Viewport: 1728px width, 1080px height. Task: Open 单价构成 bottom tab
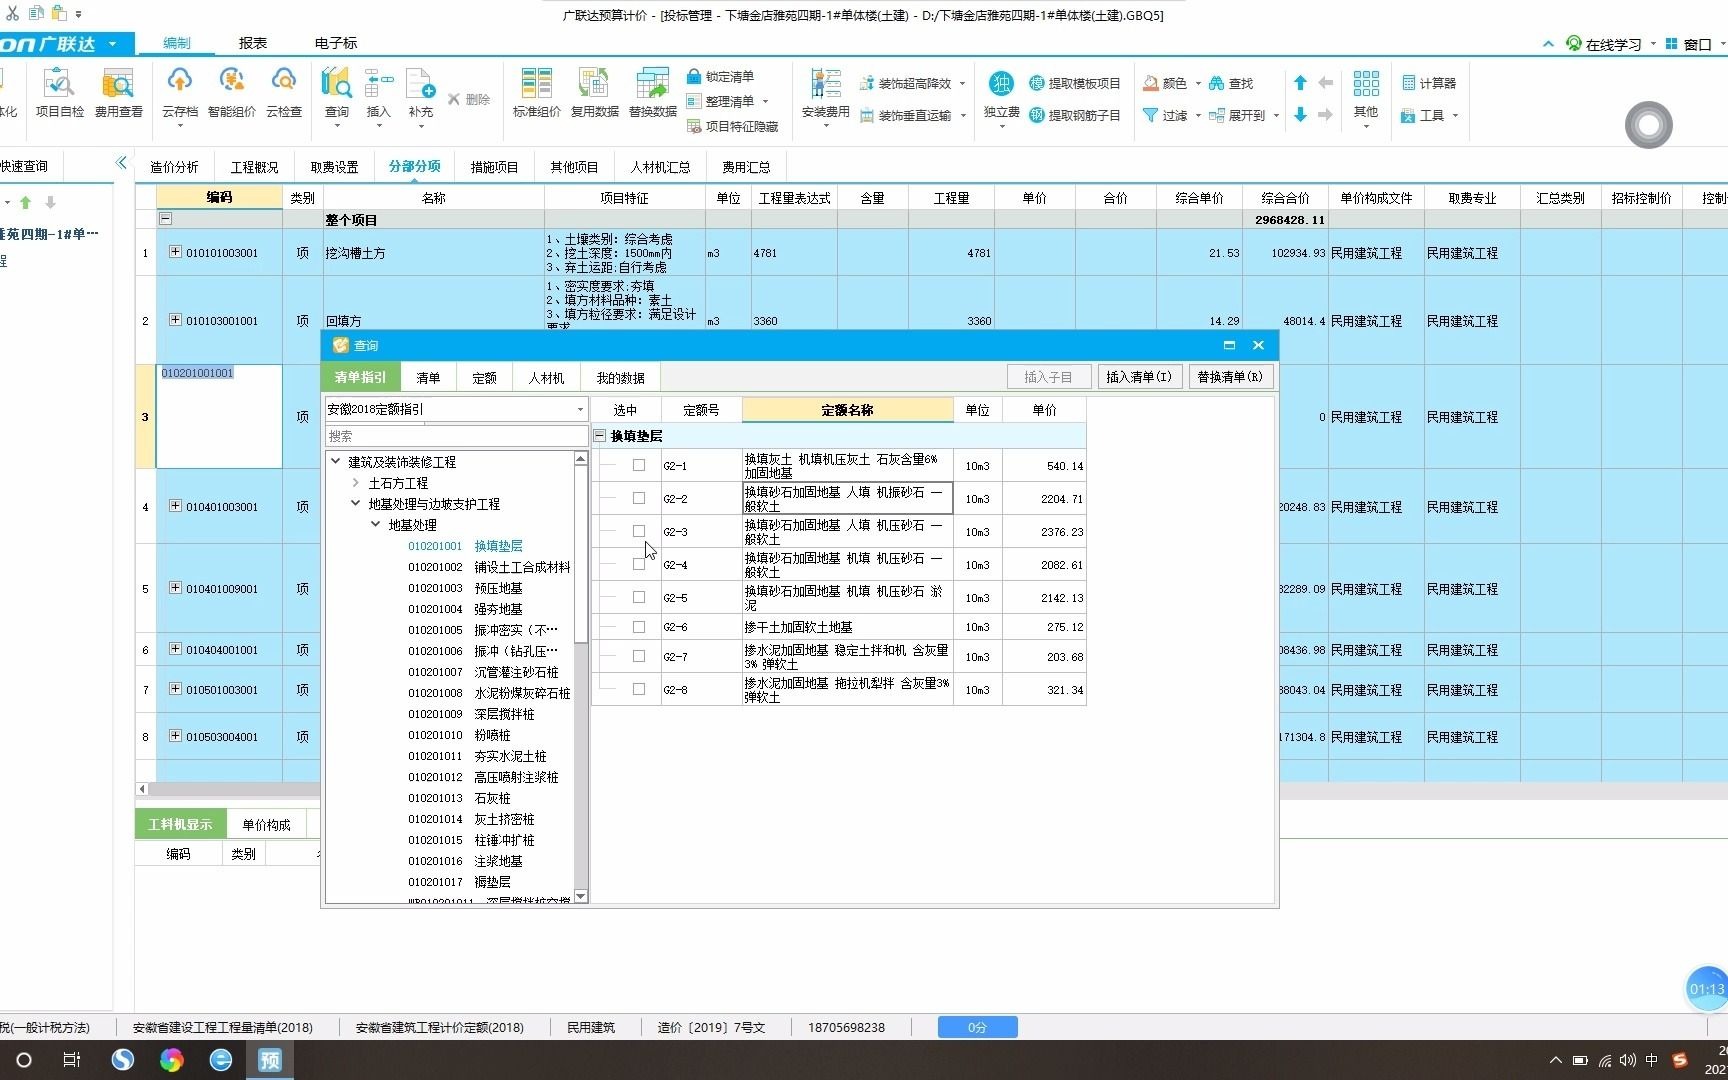pyautogui.click(x=267, y=824)
